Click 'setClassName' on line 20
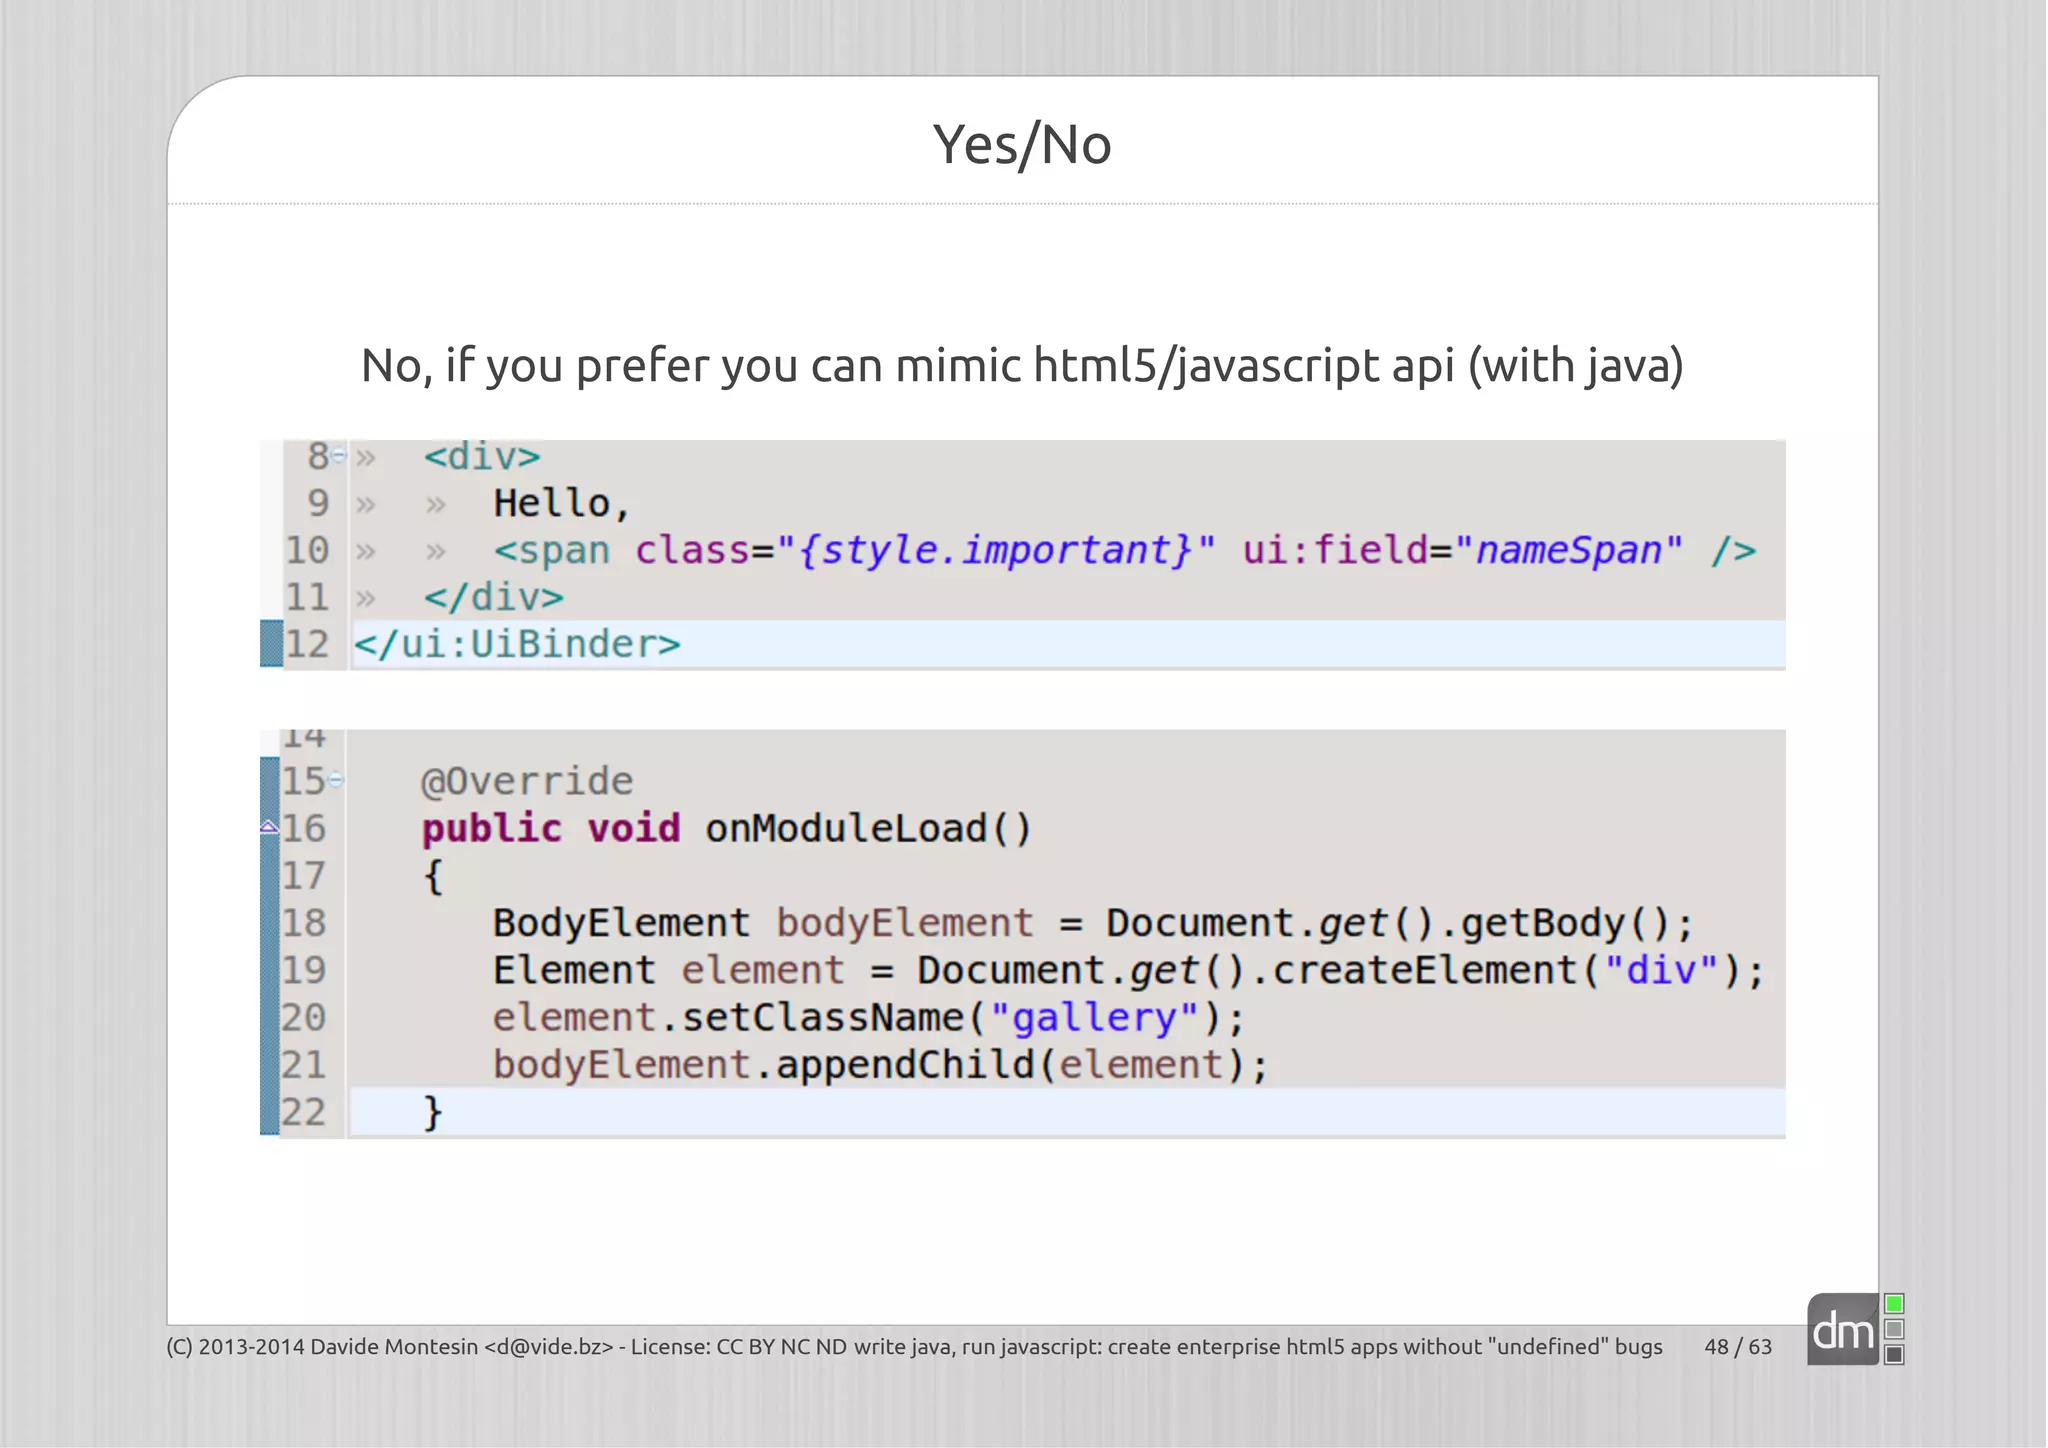Viewport: 2048px width, 1448px height. click(823, 1018)
